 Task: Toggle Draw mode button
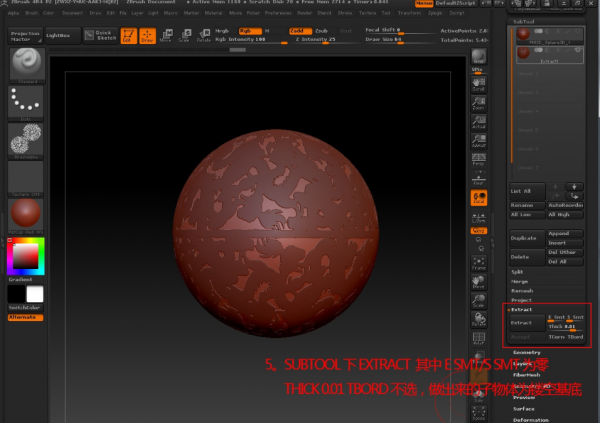(x=147, y=36)
